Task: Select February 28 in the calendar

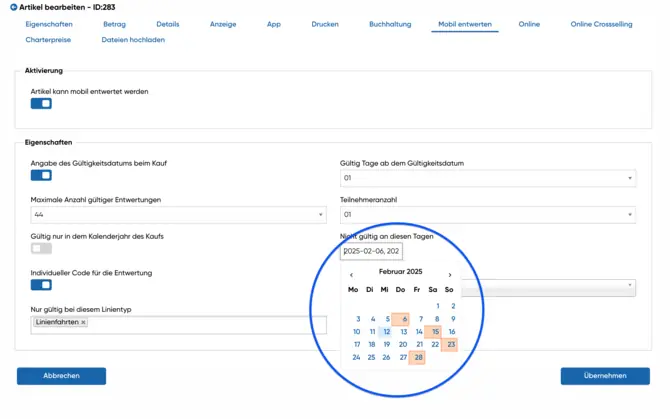Action: [418, 357]
